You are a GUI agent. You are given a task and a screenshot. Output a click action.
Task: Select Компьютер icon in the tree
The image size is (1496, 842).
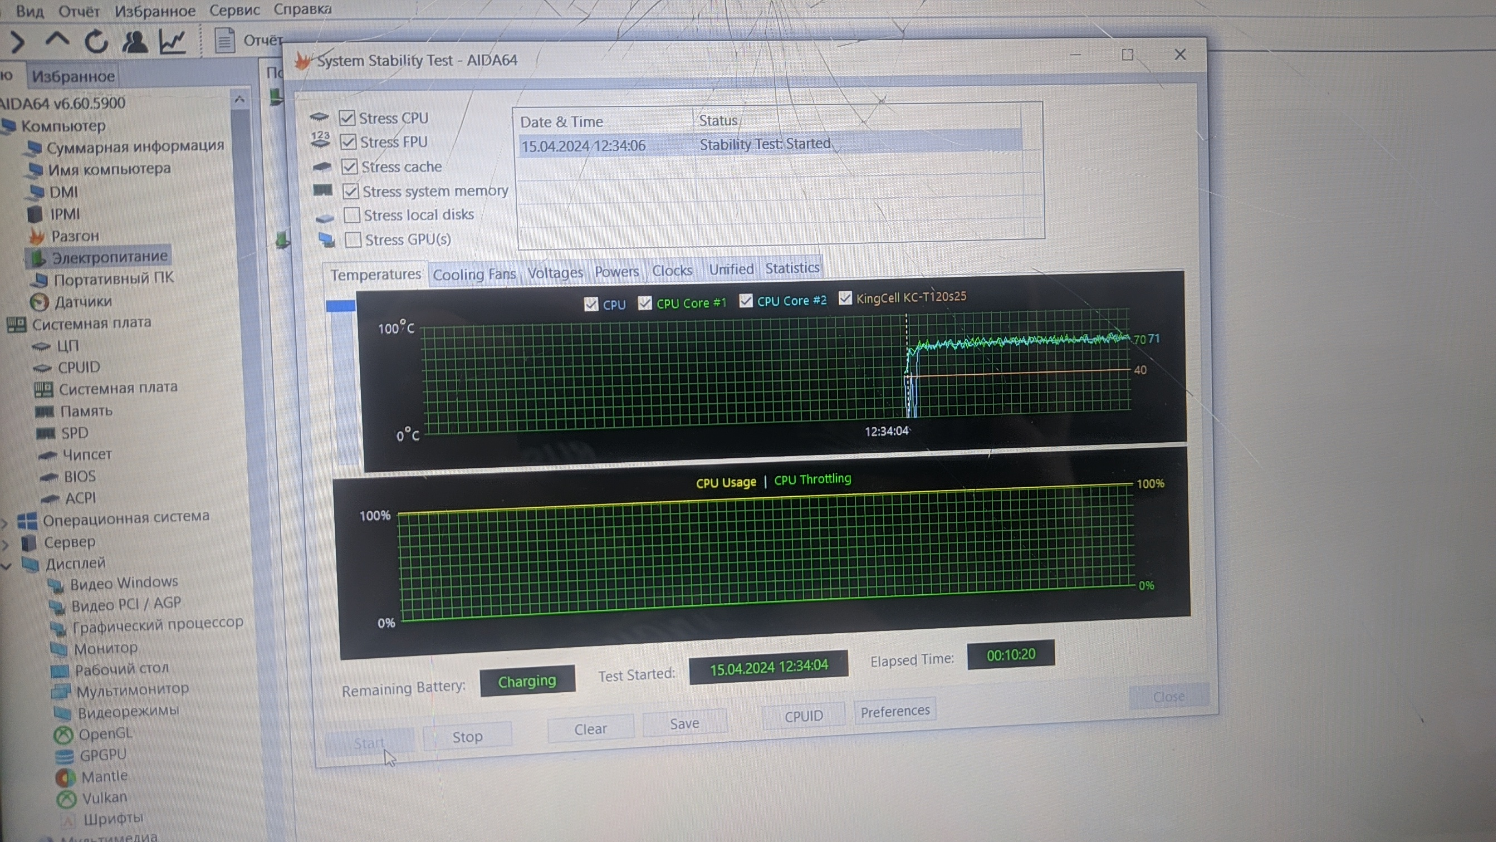click(x=9, y=126)
